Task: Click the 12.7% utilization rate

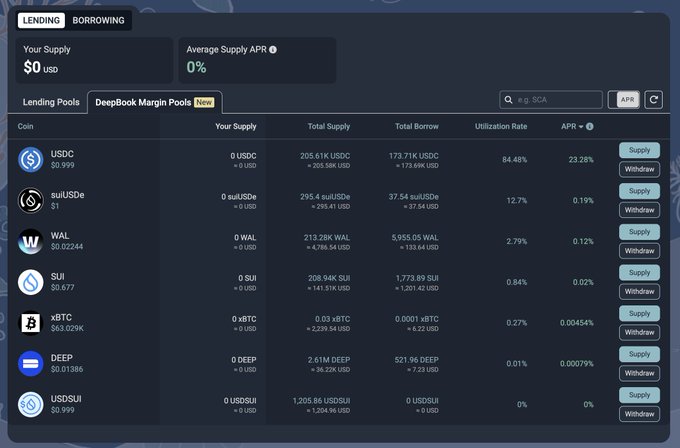Action: 517,200
